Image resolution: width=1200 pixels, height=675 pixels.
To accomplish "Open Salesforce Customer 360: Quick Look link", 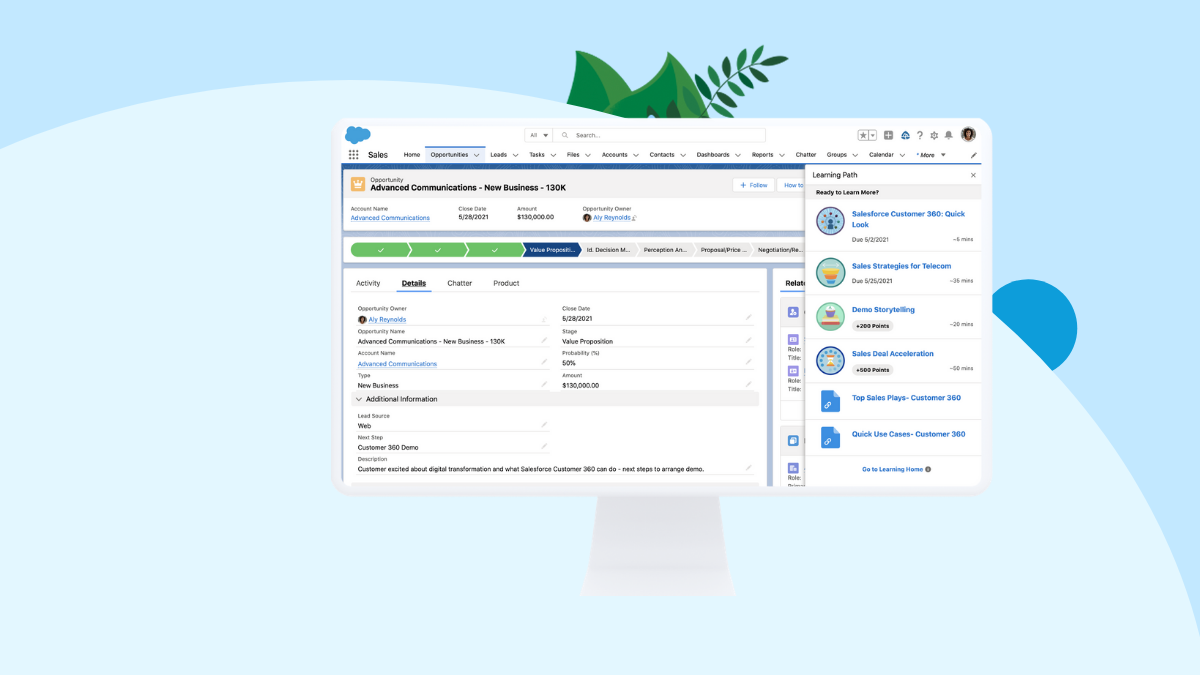I will (x=908, y=219).
